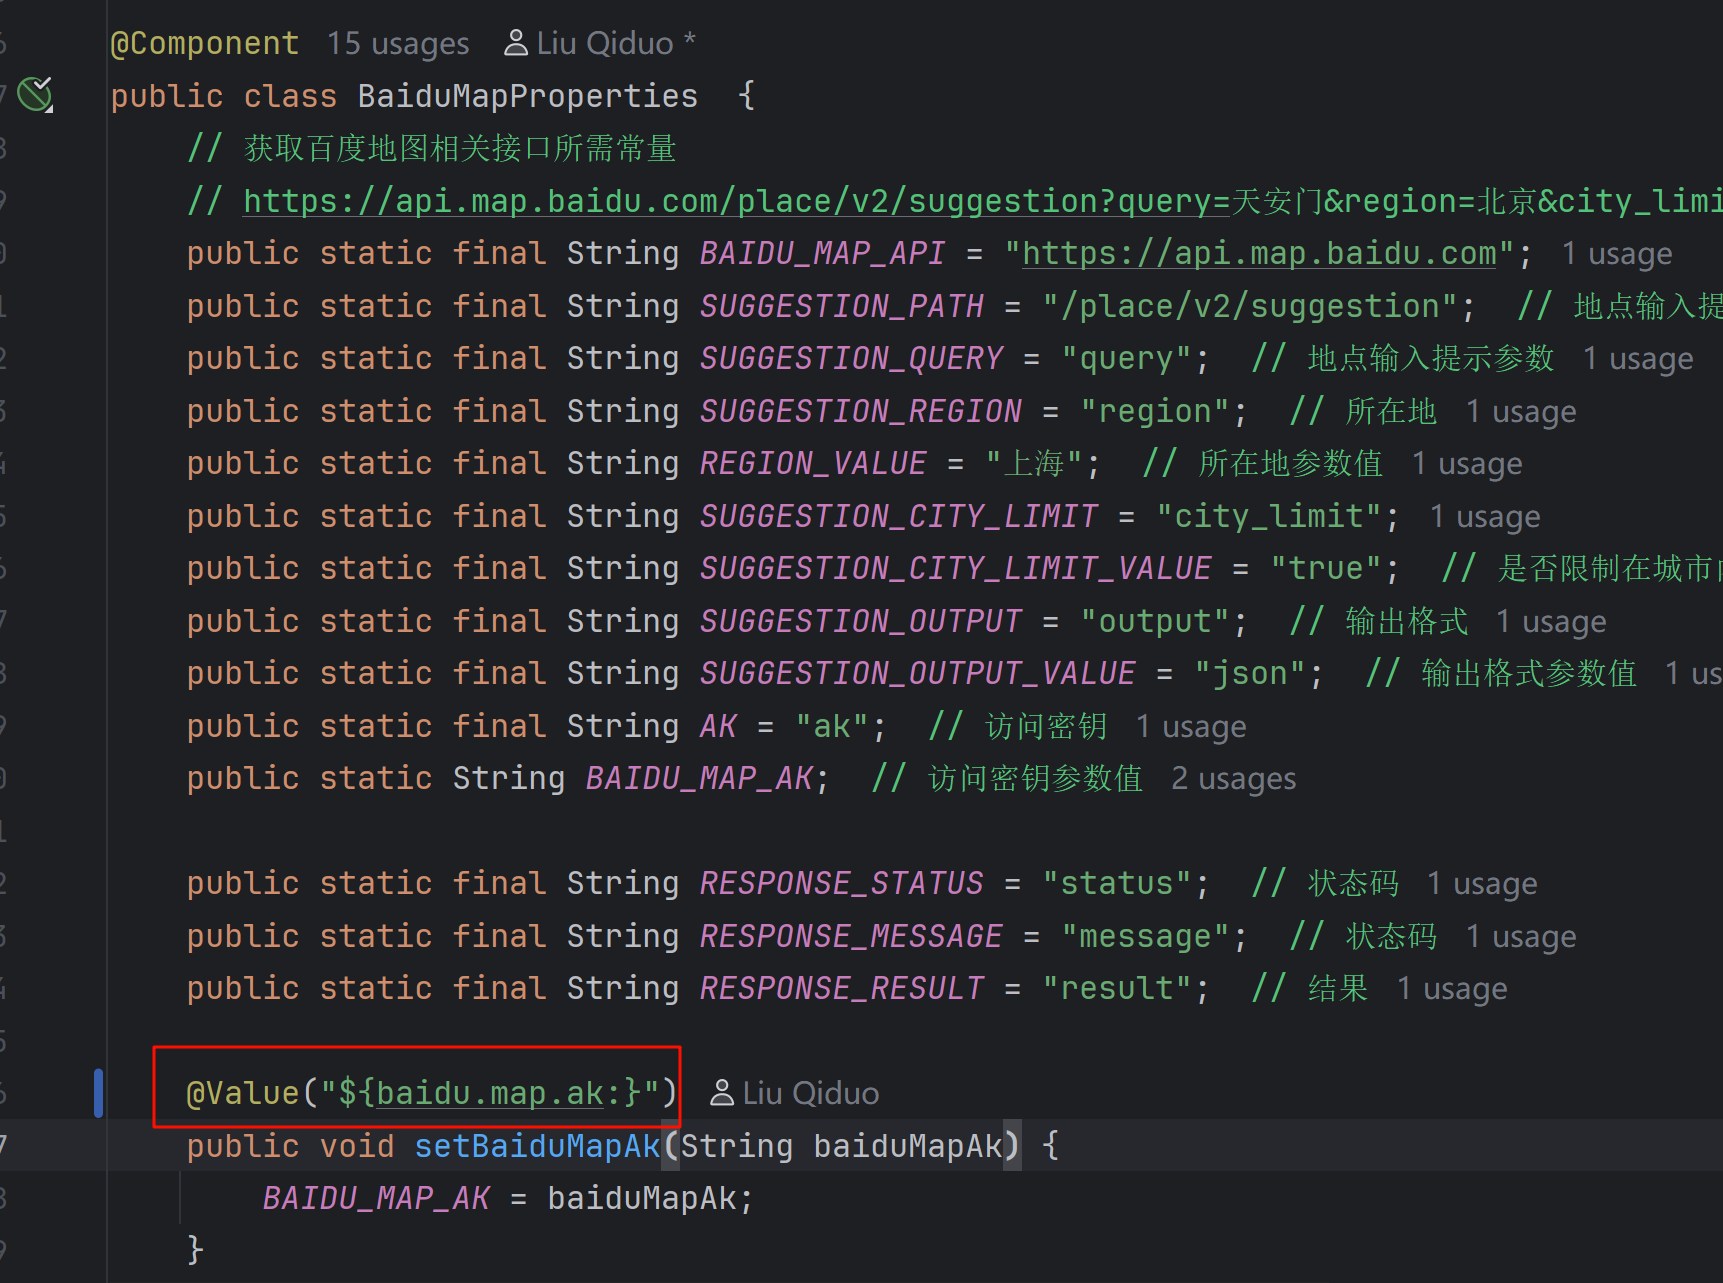Click '2 usages' hint for BAIDU_MAP_AK
The image size is (1723, 1283).
(x=1234, y=778)
